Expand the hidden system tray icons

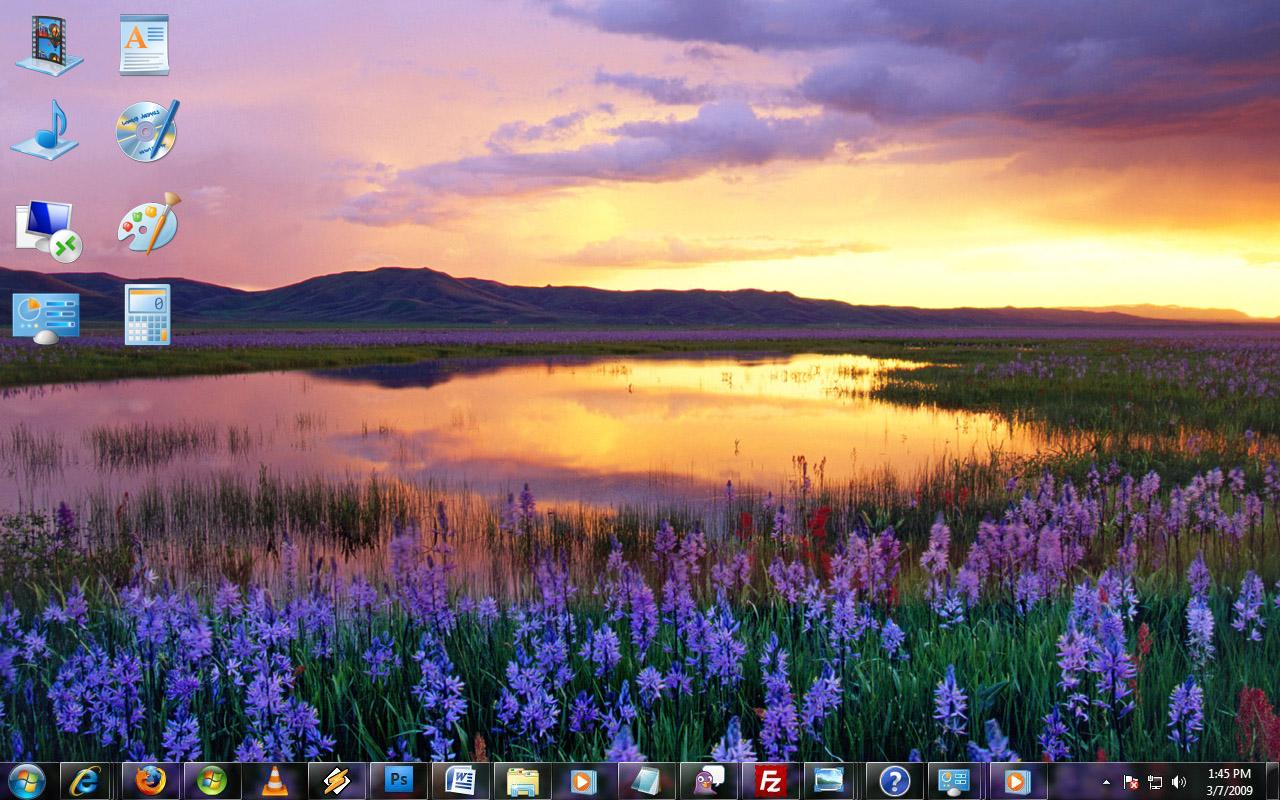point(1106,782)
